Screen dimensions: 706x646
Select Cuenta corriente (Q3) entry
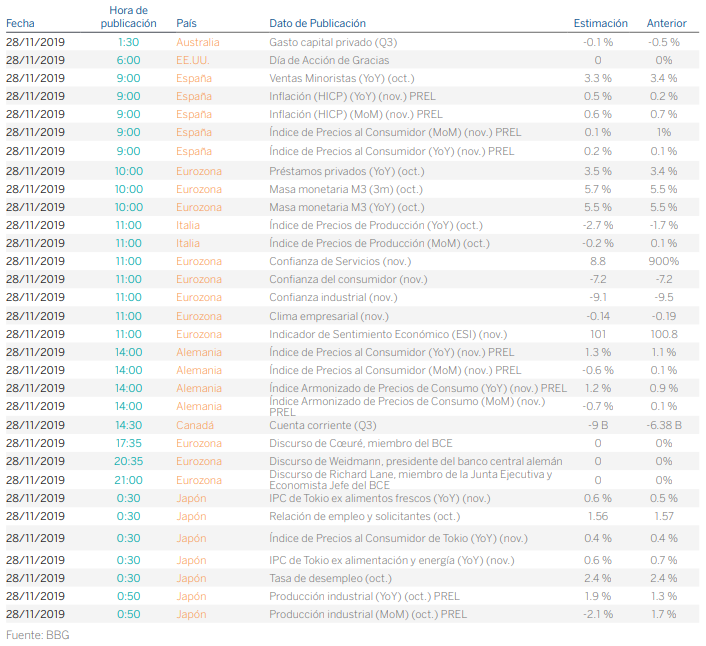click(x=323, y=425)
